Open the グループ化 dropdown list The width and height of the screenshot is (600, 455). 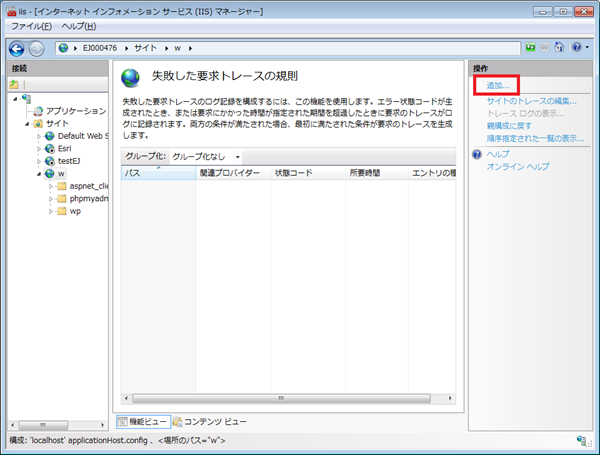[206, 157]
